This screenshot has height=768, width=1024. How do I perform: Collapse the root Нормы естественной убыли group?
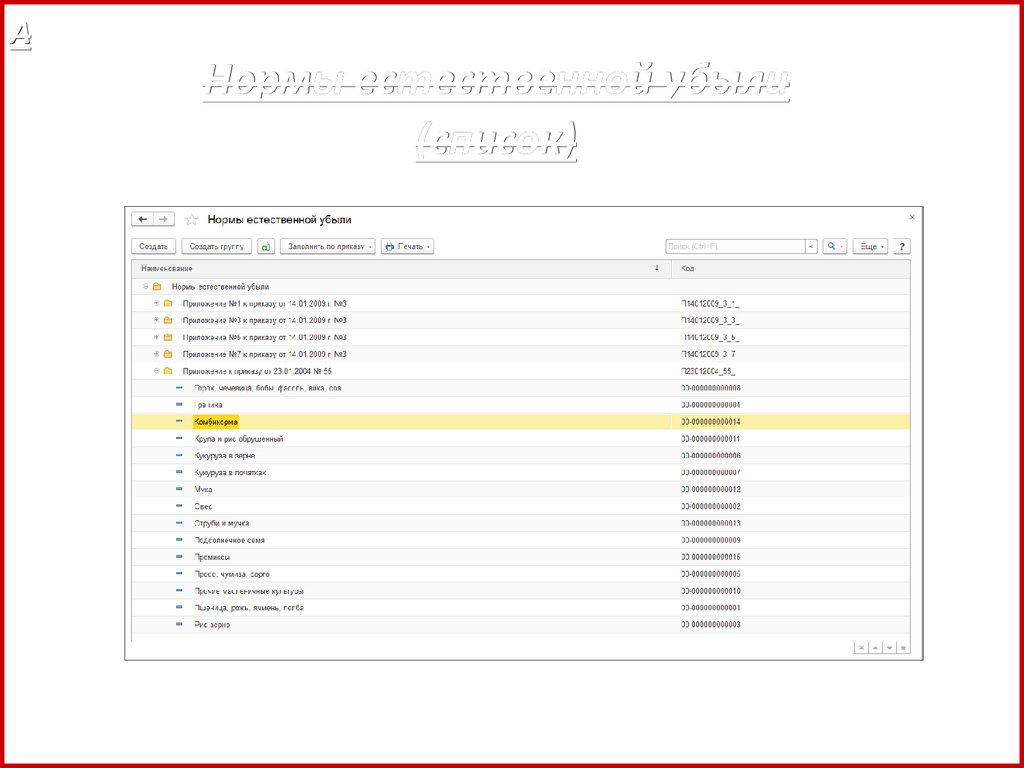pyautogui.click(x=145, y=286)
